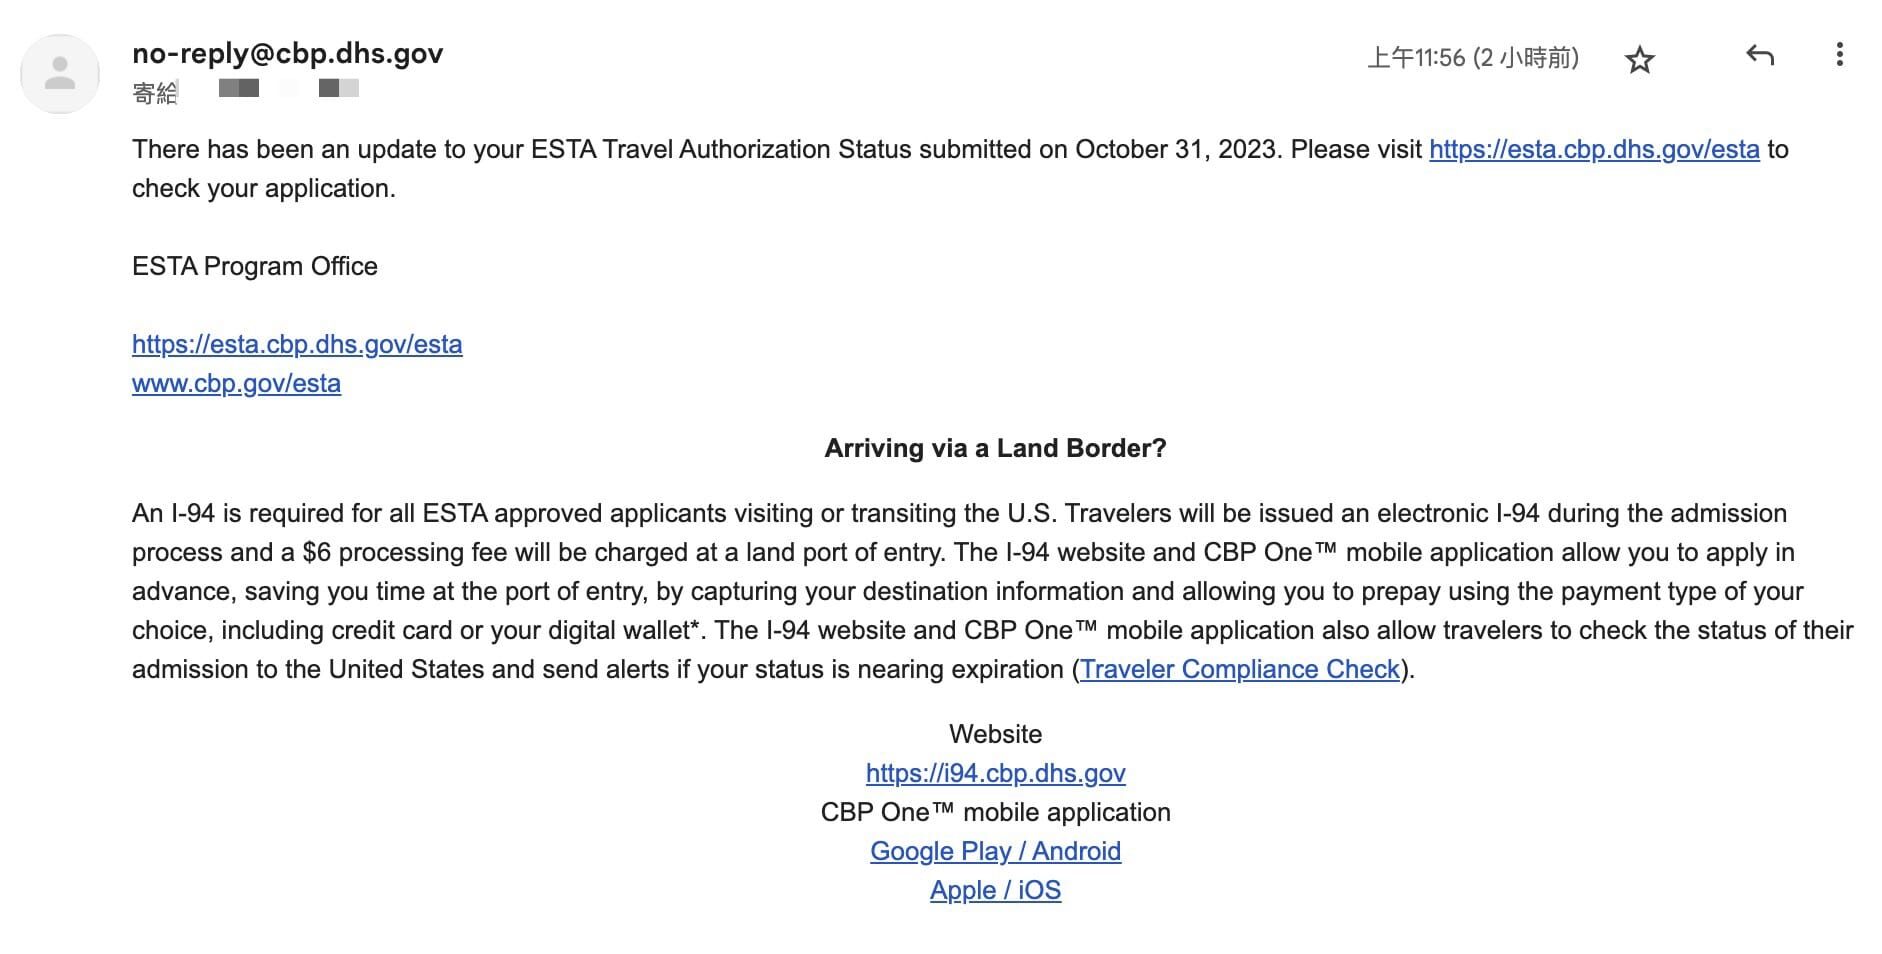Screen dimensions: 1882x954
Task: Click 'check your application.' in the opening paragraph
Action: 263,189
